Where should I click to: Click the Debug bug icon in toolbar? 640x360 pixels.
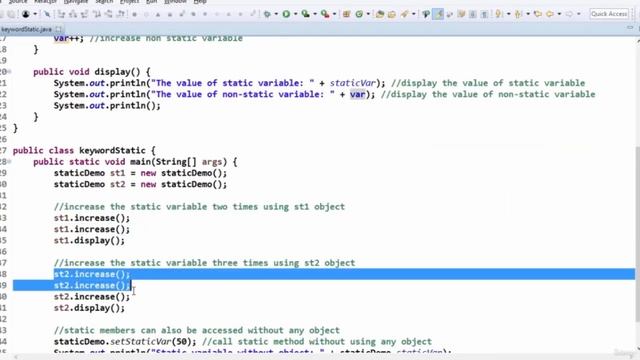(x=267, y=14)
